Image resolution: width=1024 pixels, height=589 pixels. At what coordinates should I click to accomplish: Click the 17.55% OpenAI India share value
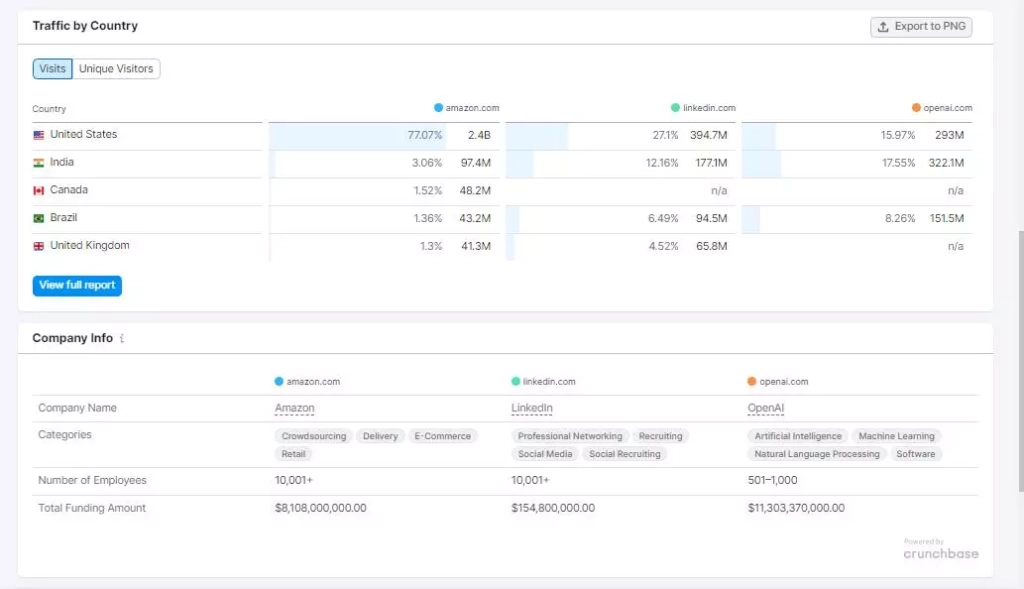pos(899,163)
